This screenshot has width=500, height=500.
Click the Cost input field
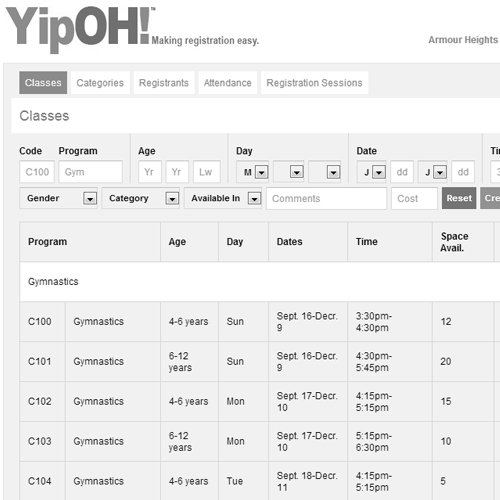[x=414, y=198]
